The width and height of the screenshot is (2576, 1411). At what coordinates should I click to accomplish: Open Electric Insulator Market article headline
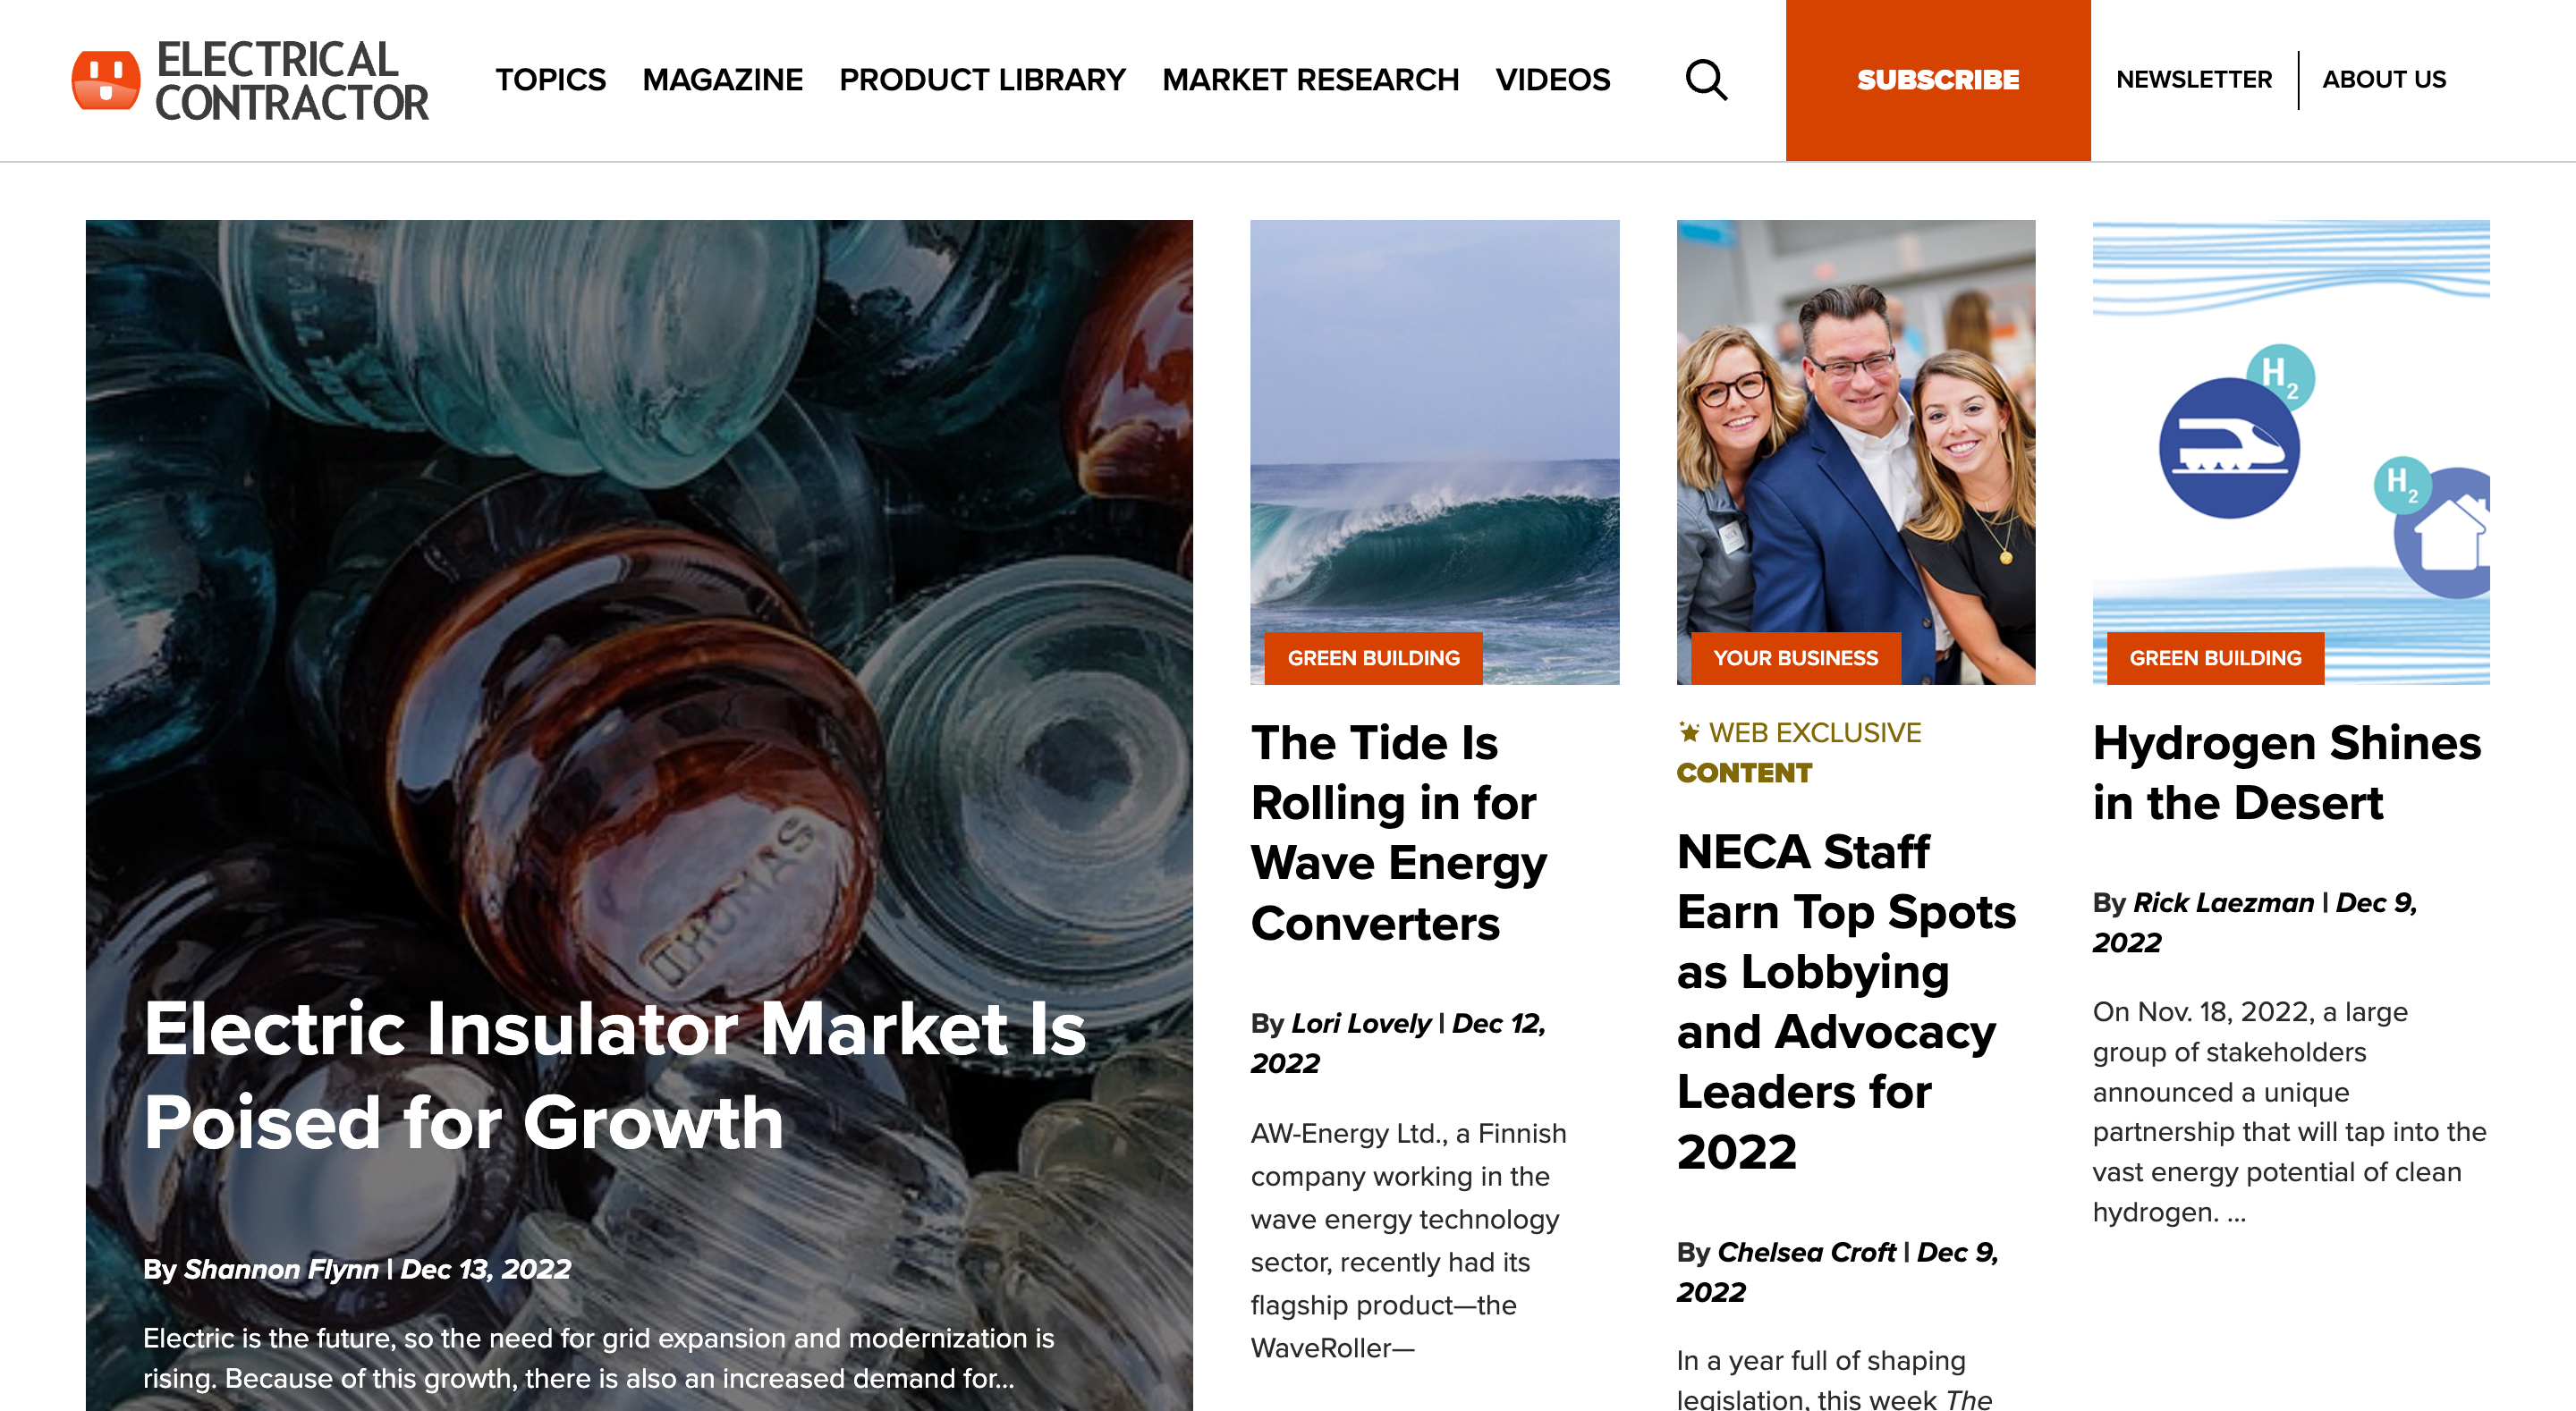point(614,1075)
